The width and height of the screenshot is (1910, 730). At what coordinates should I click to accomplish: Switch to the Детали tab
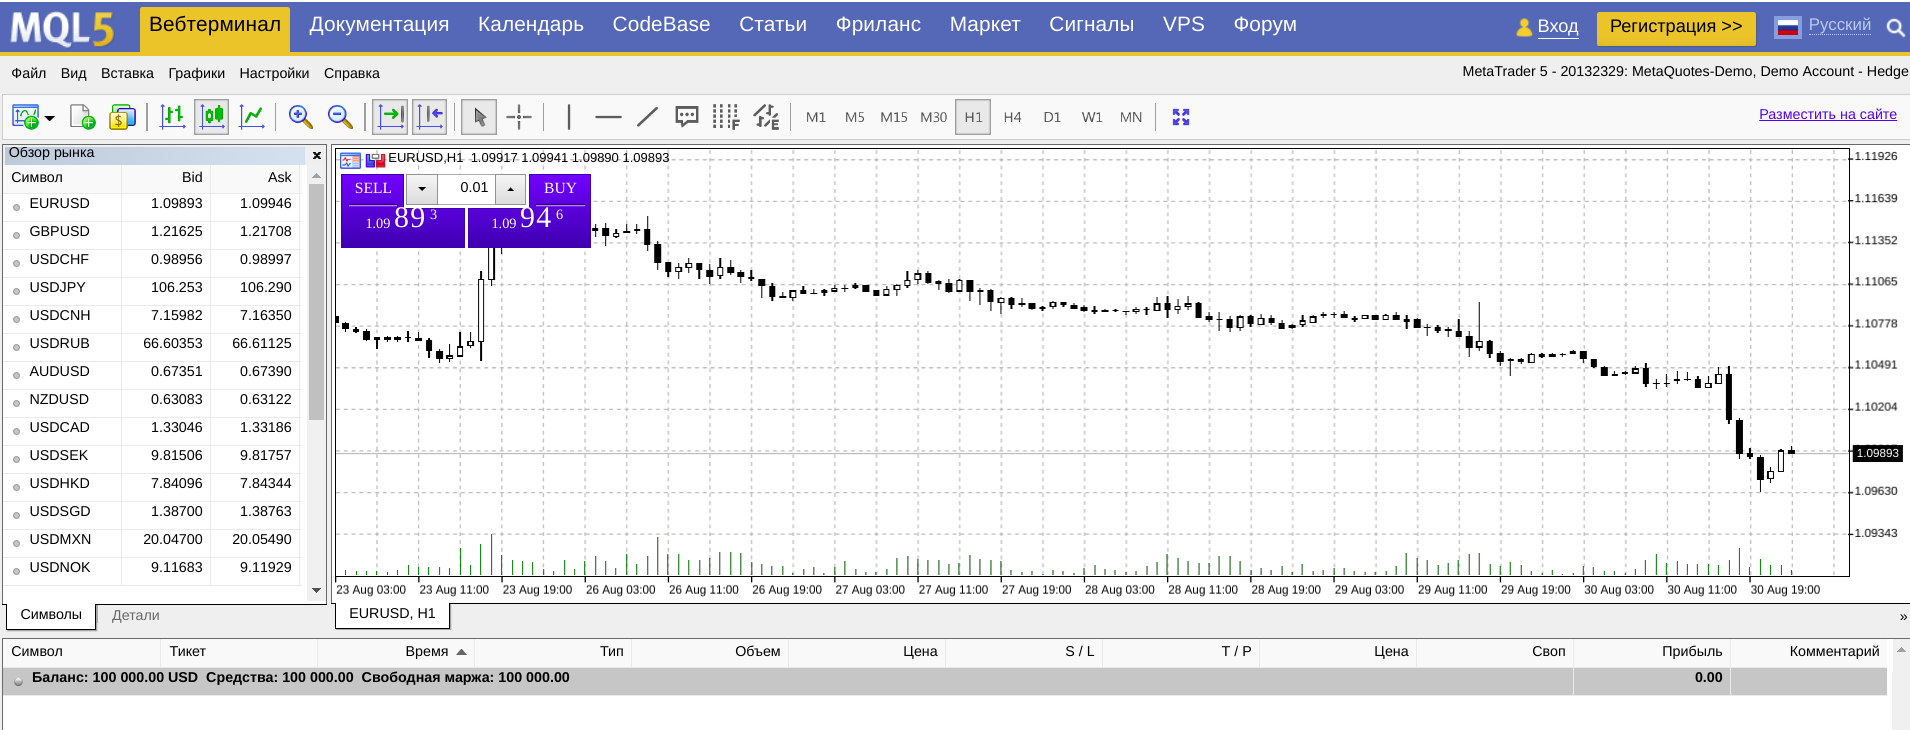[135, 615]
